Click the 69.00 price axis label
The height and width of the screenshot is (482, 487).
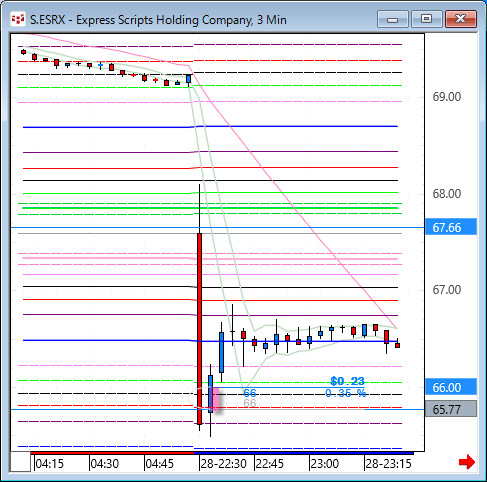coord(447,97)
